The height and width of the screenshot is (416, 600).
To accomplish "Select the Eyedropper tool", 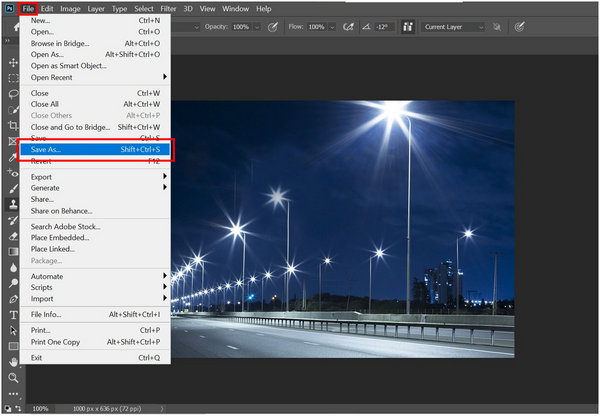I will point(13,157).
